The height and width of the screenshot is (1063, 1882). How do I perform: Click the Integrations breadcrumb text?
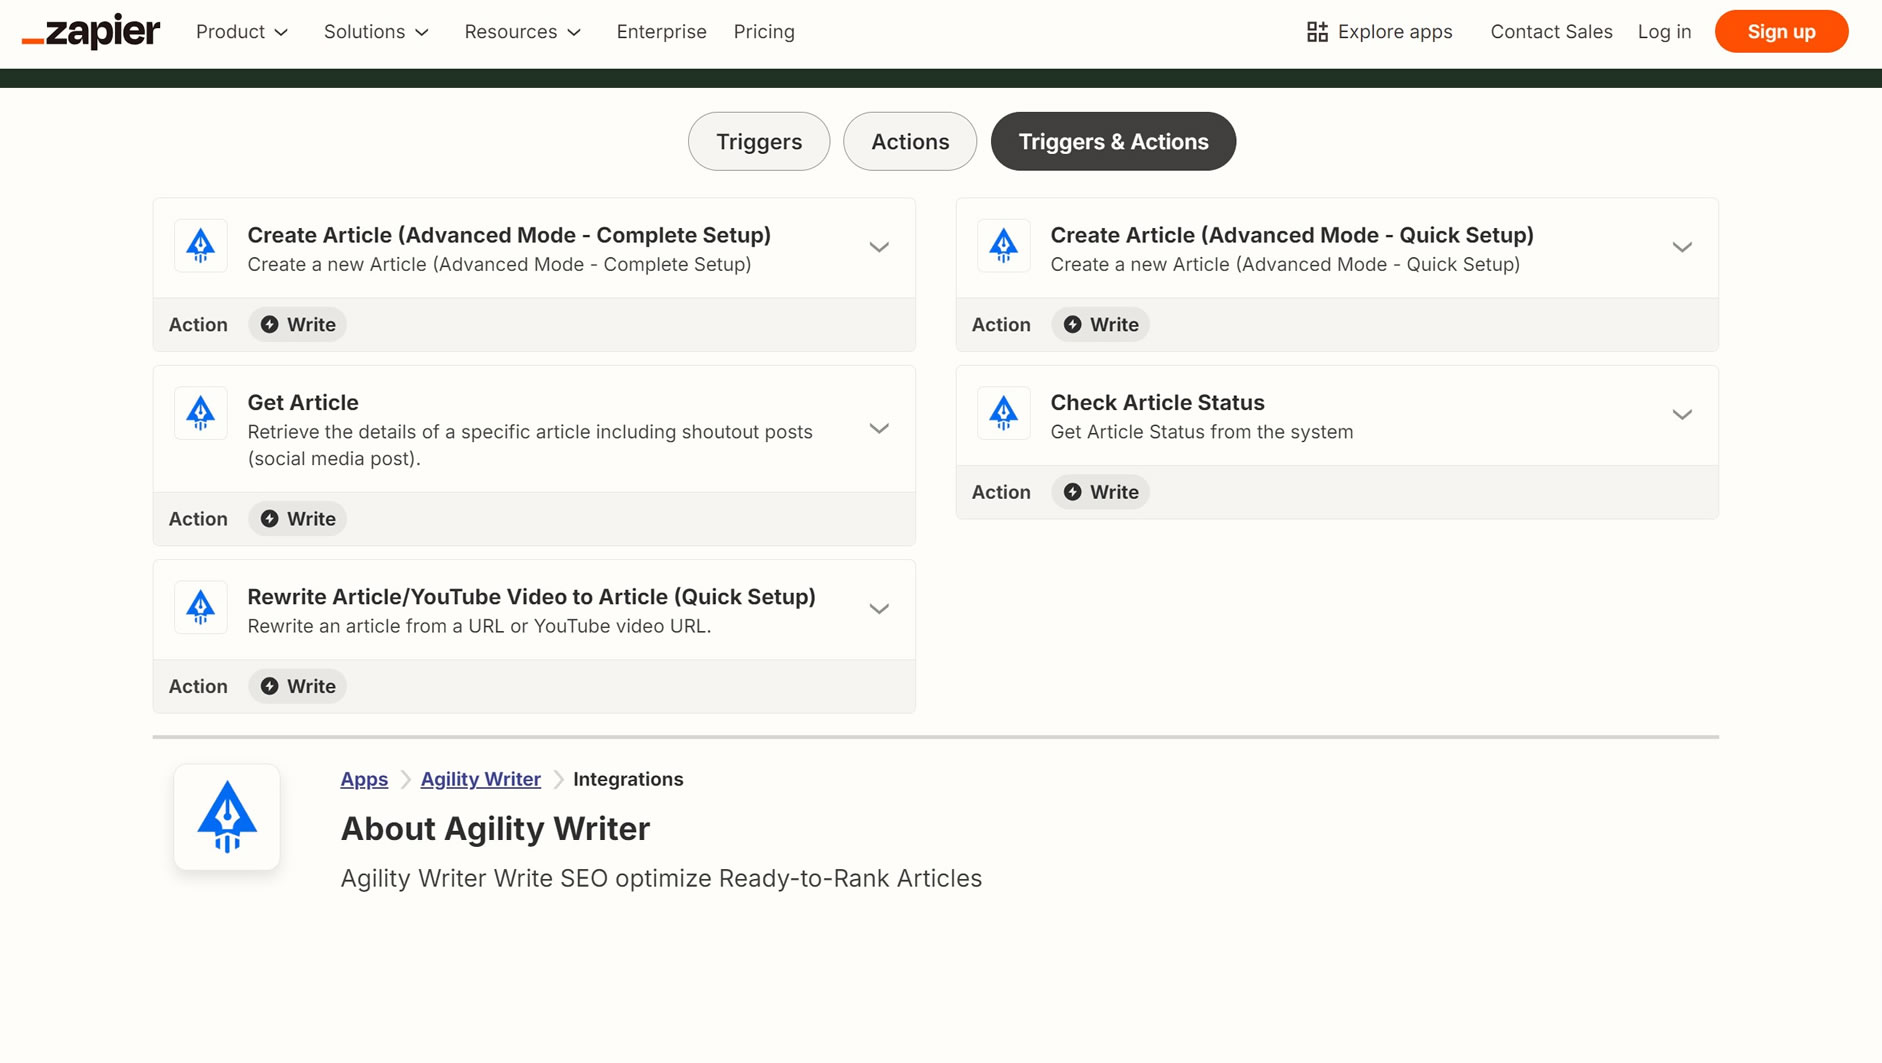(628, 779)
